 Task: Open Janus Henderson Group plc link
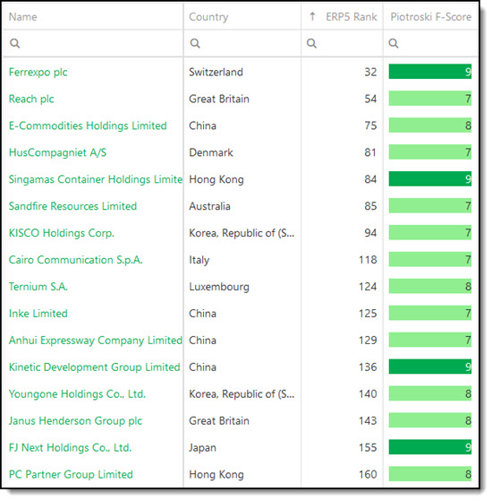pos(76,421)
